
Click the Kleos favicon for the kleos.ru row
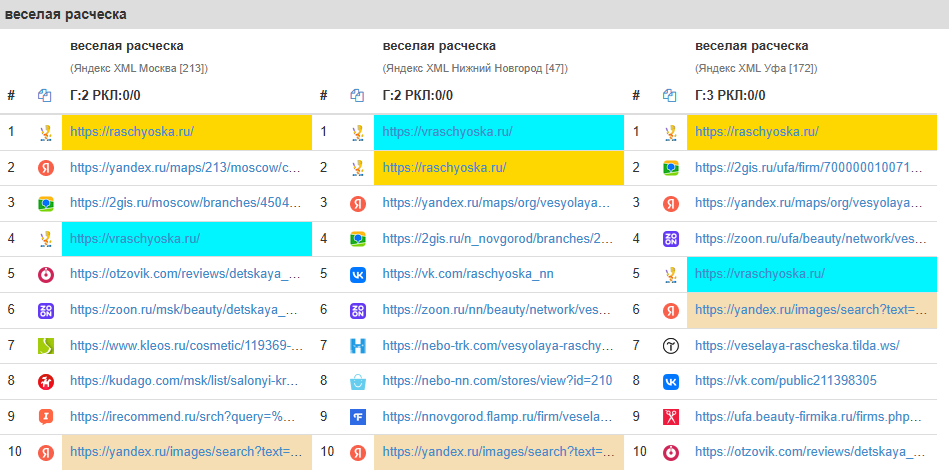45,346
